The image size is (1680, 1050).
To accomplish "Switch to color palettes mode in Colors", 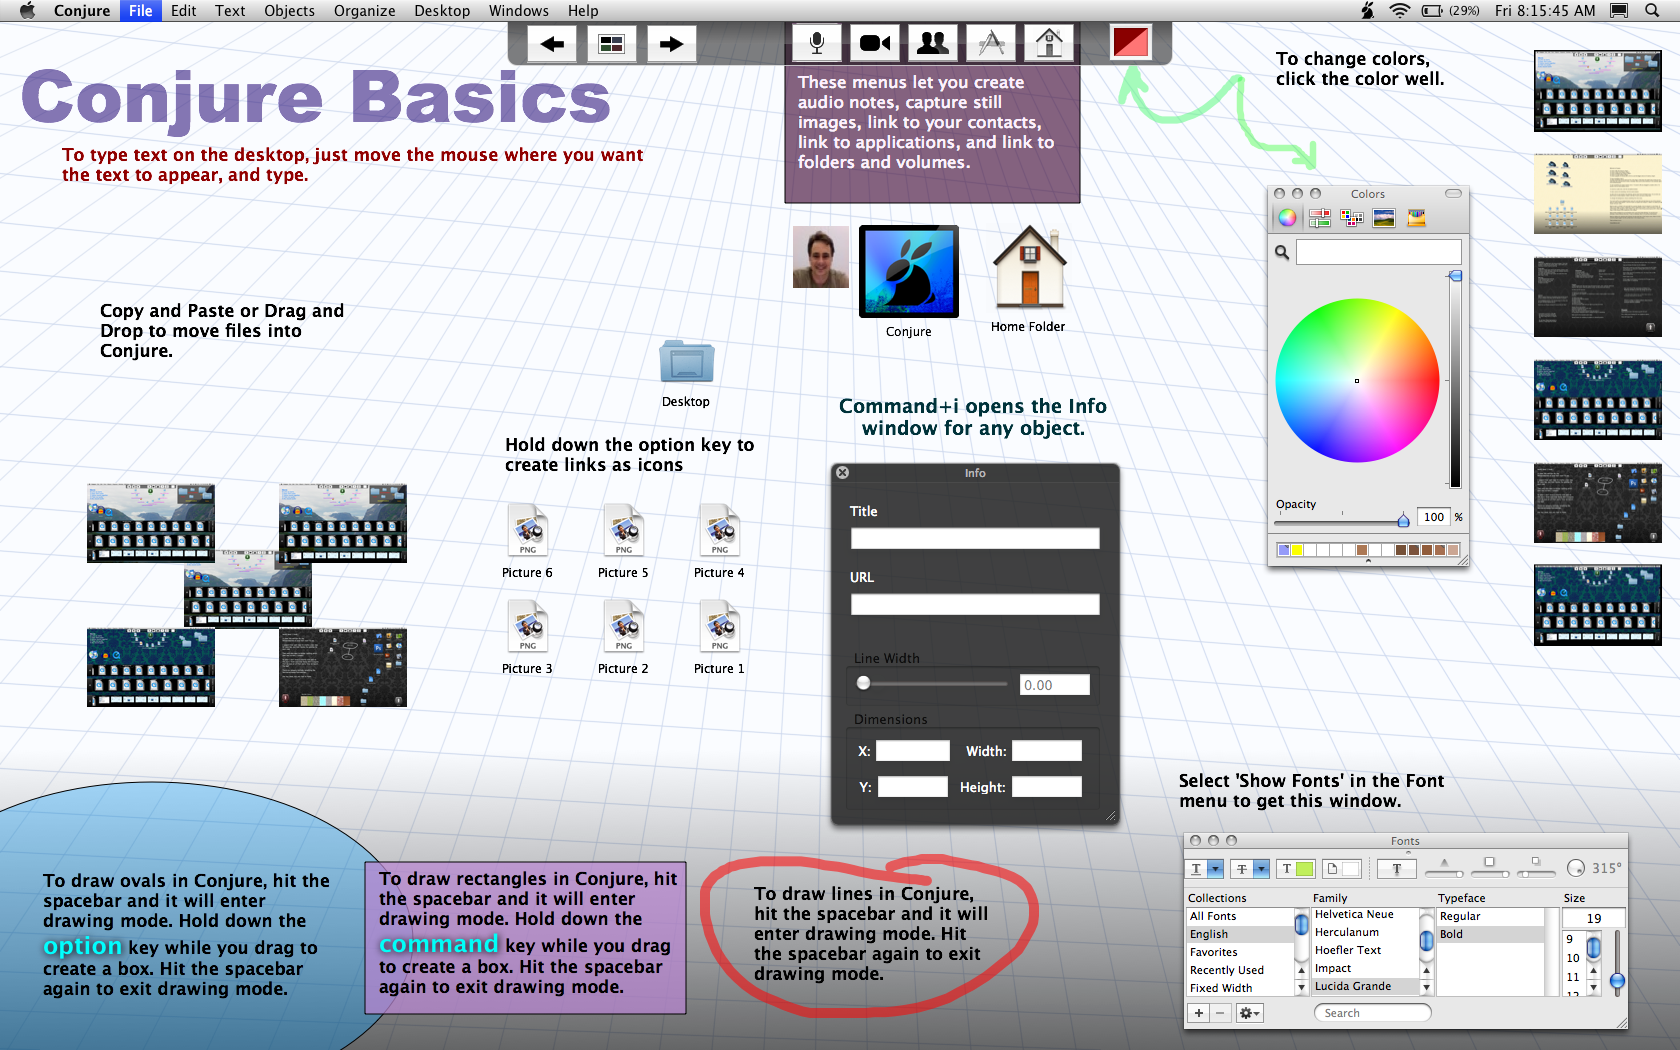I will tap(1352, 218).
